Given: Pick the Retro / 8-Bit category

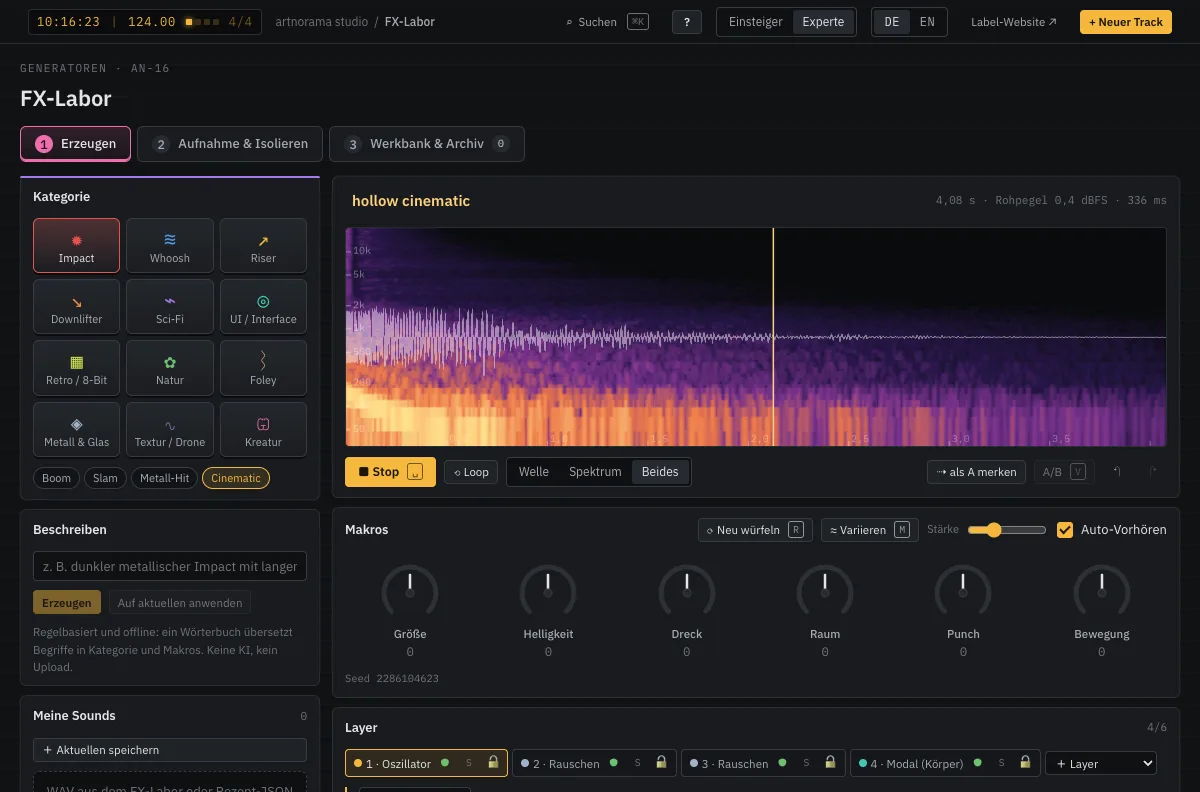Looking at the screenshot, I should 76,368.
